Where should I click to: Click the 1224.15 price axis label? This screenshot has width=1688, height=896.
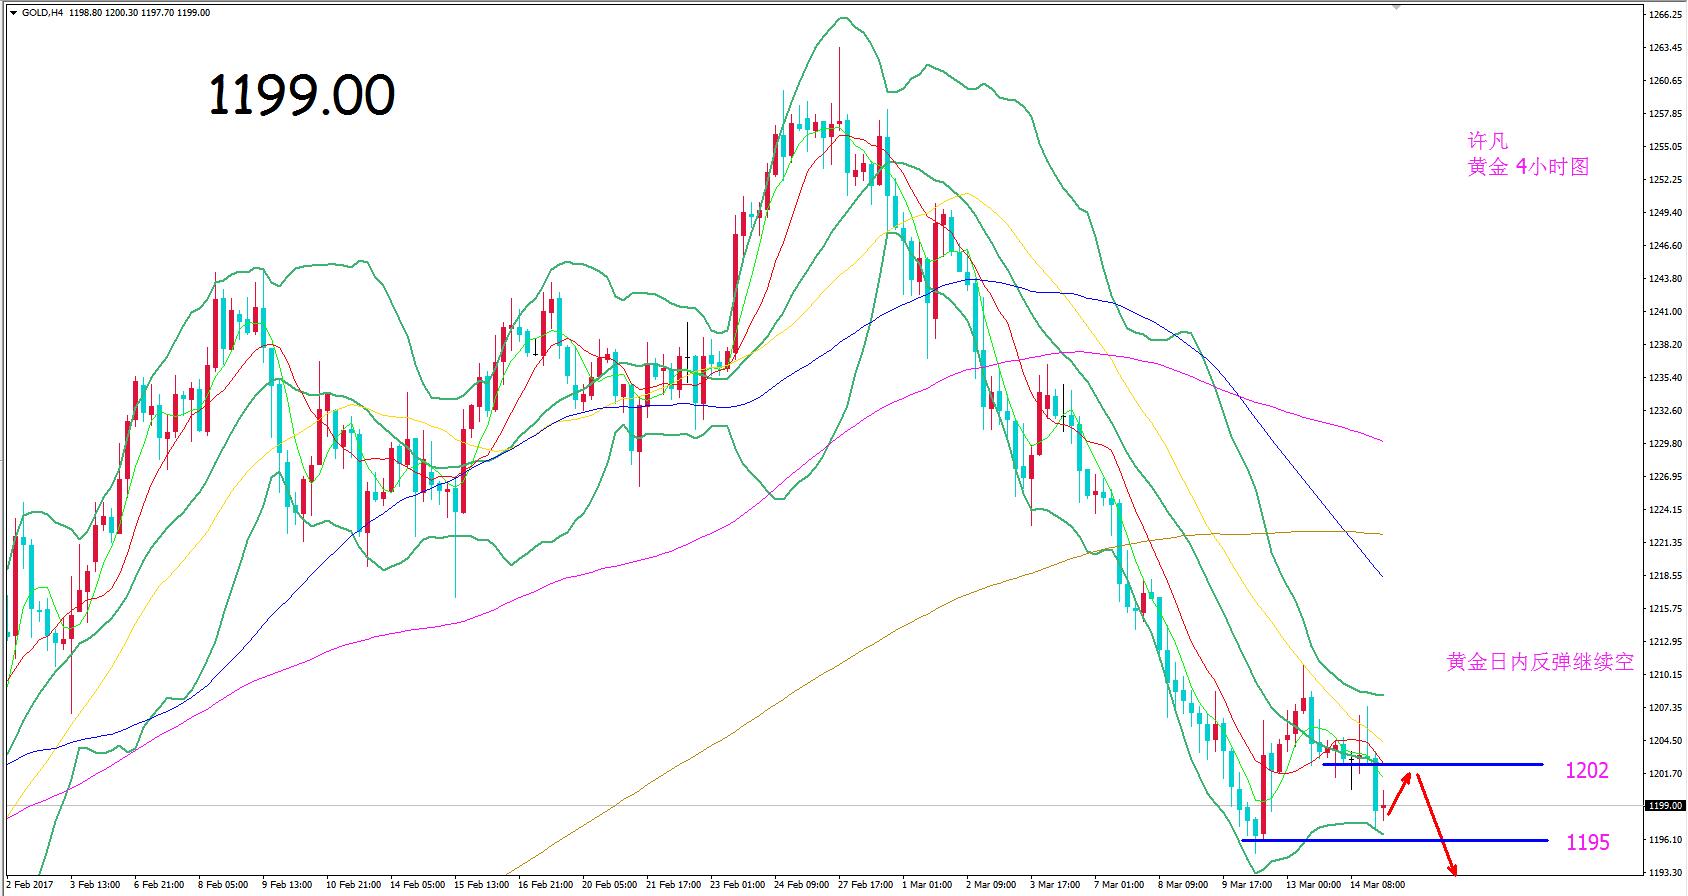coord(1666,510)
